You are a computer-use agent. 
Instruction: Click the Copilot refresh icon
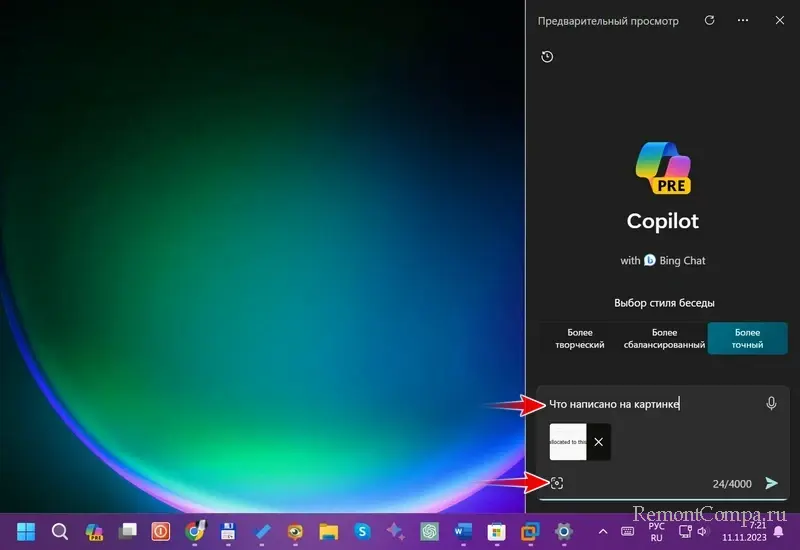tap(710, 20)
